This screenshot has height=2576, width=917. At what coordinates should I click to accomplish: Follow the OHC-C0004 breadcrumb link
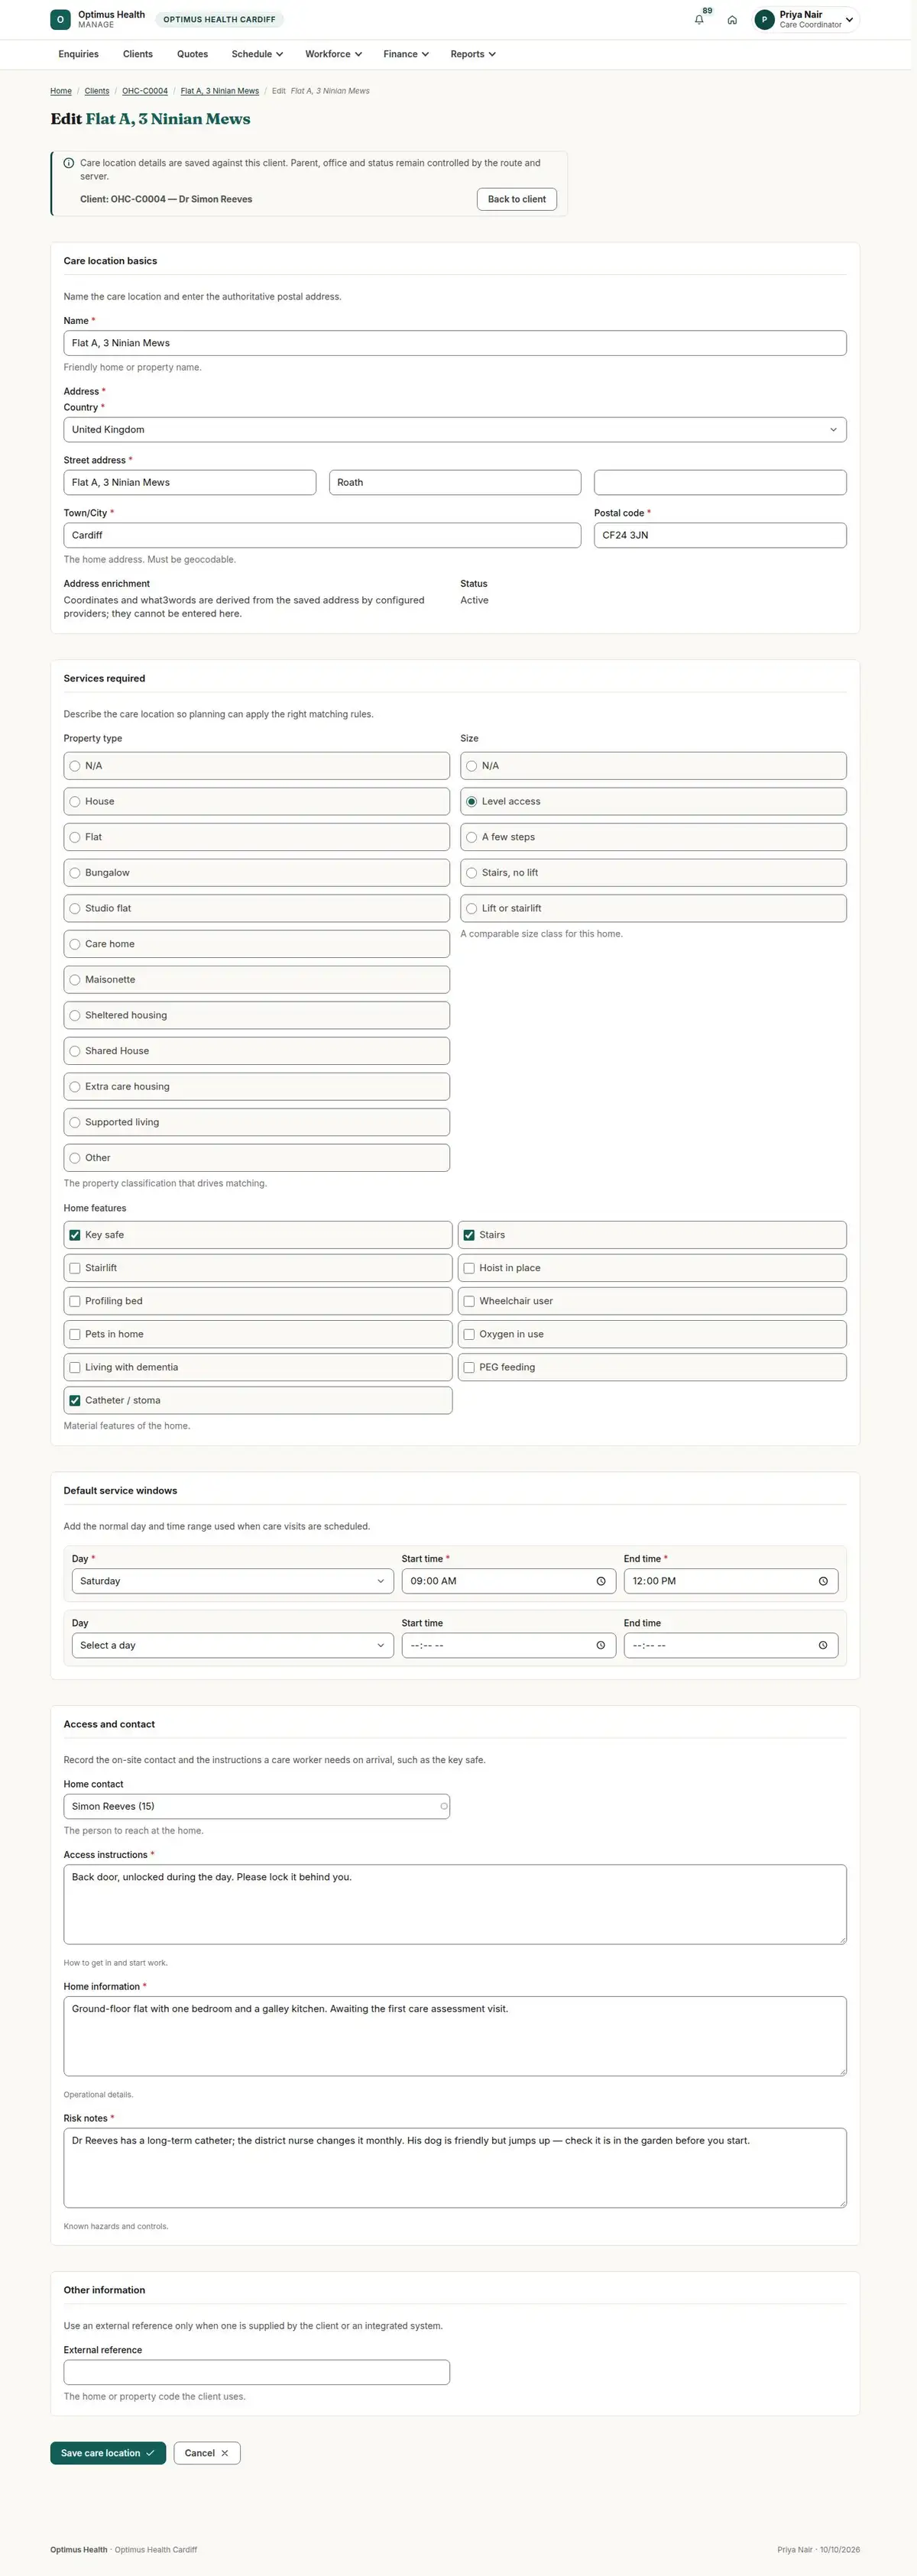point(145,91)
